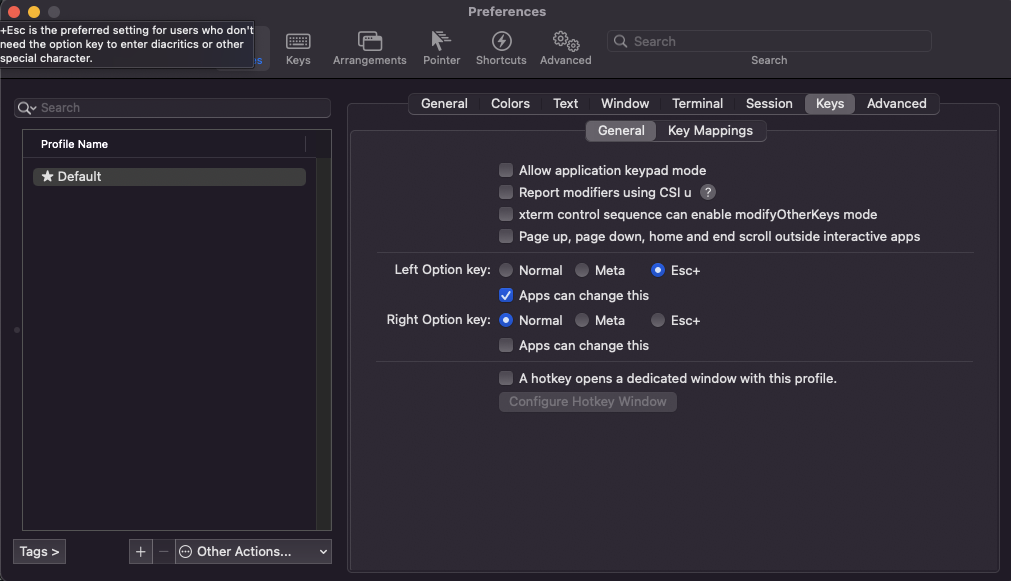
Task: Enable Allow application keypad mode
Action: (x=505, y=170)
